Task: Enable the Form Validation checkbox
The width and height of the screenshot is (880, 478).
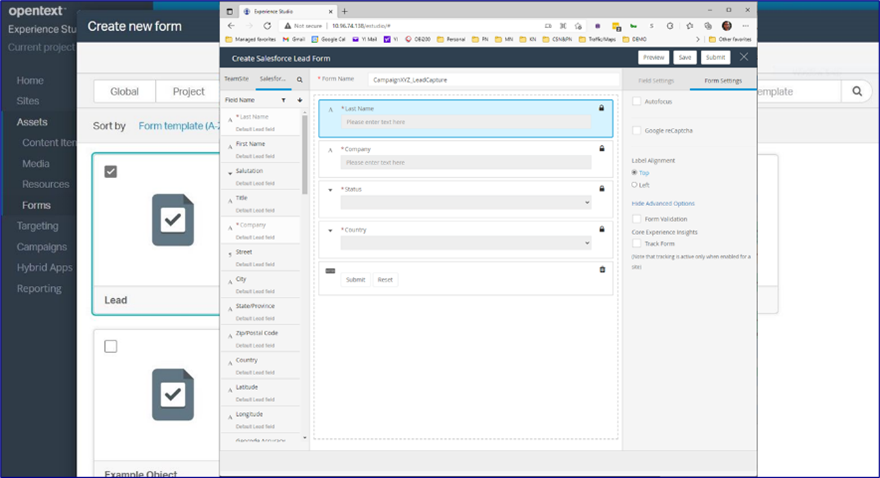Action: pyautogui.click(x=636, y=219)
